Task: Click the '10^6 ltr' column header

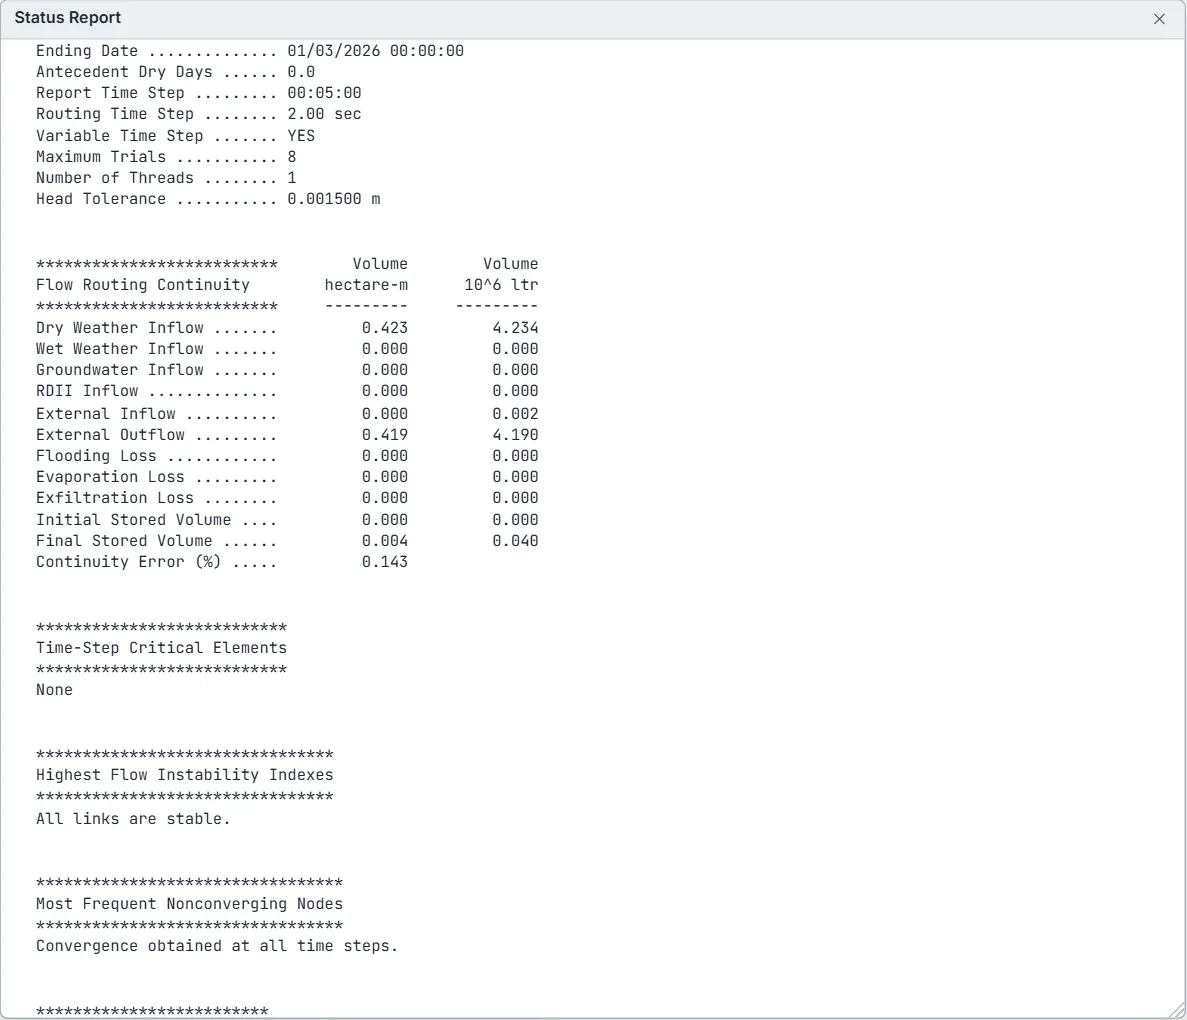Action: [501, 285]
